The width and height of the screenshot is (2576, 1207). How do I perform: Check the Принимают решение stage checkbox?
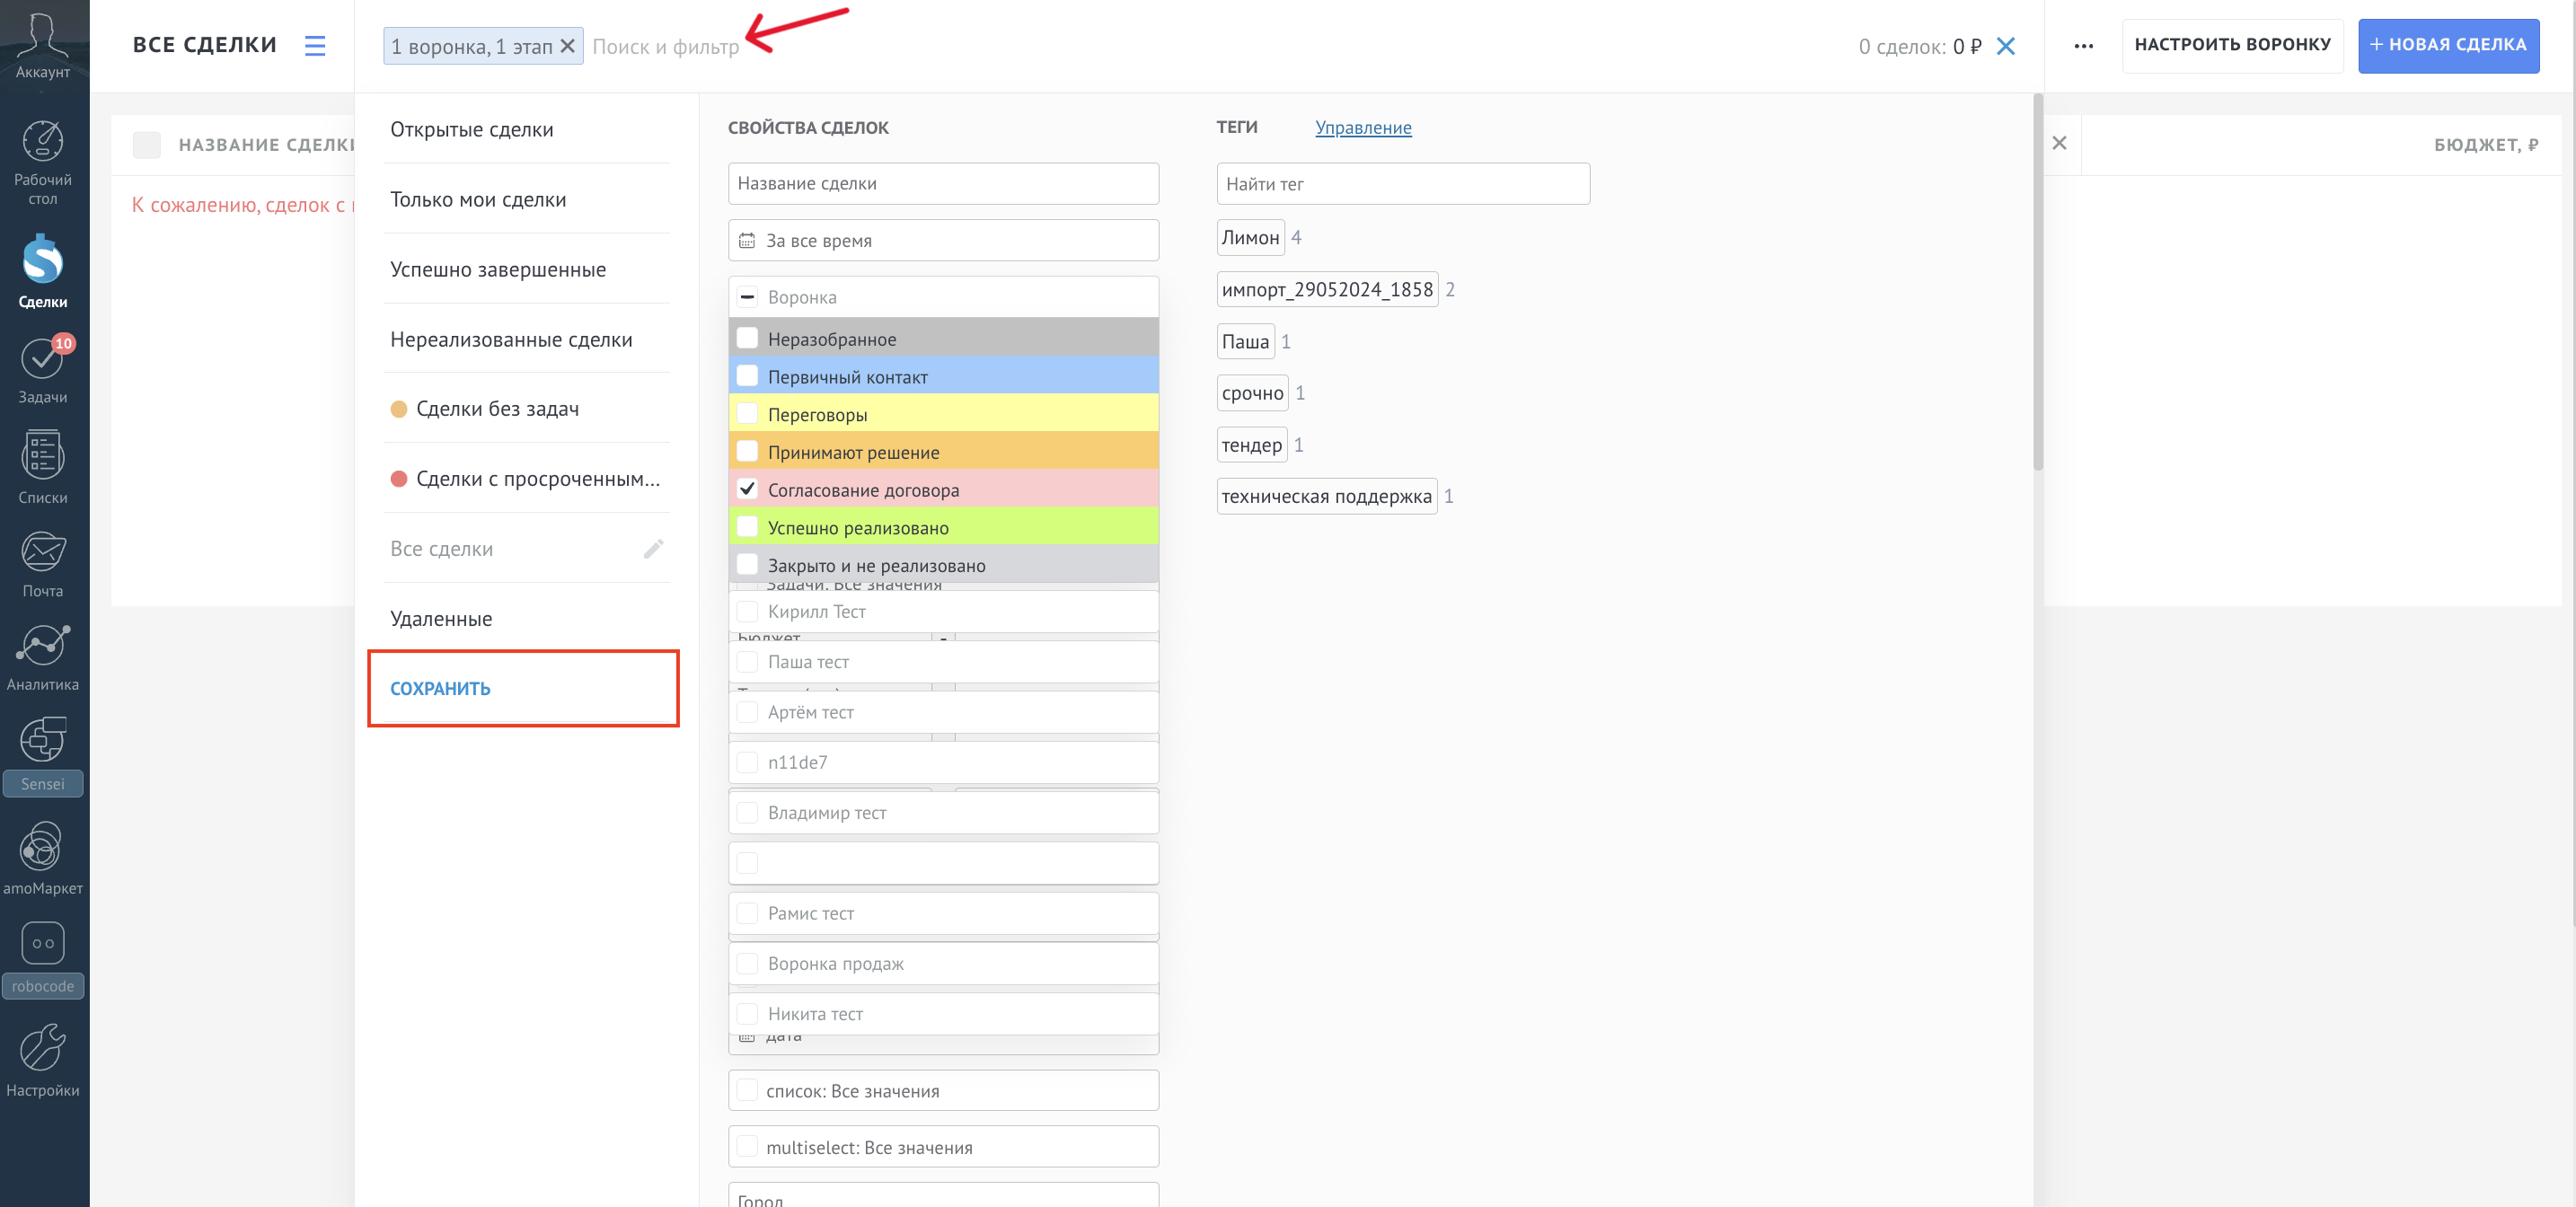coord(747,451)
